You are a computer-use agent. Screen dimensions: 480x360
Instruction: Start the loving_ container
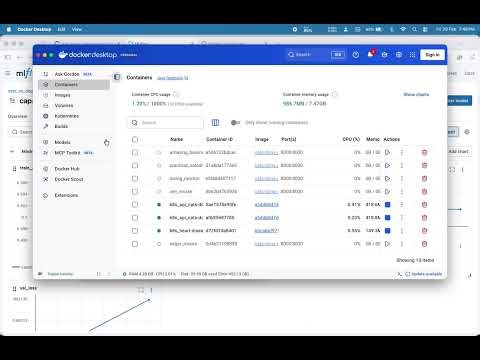coord(387,178)
